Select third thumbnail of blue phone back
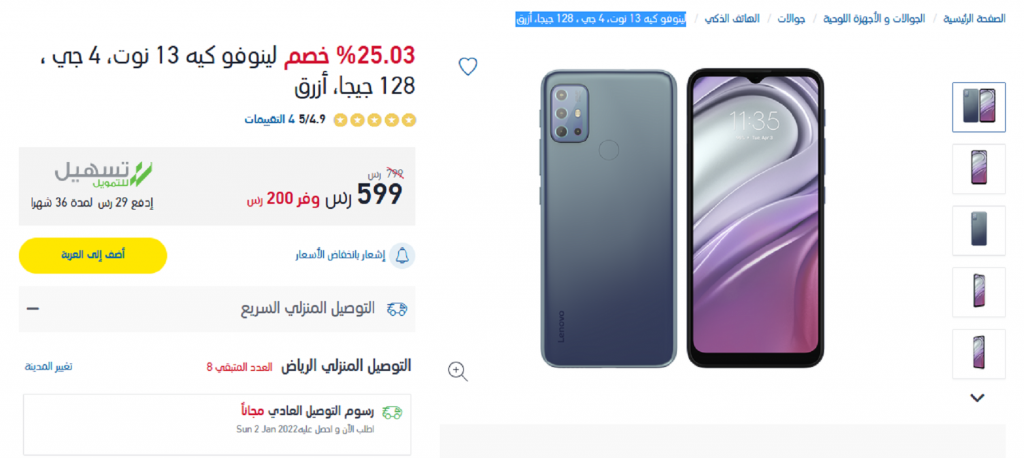Image resolution: width=1024 pixels, height=458 pixels. (x=978, y=231)
